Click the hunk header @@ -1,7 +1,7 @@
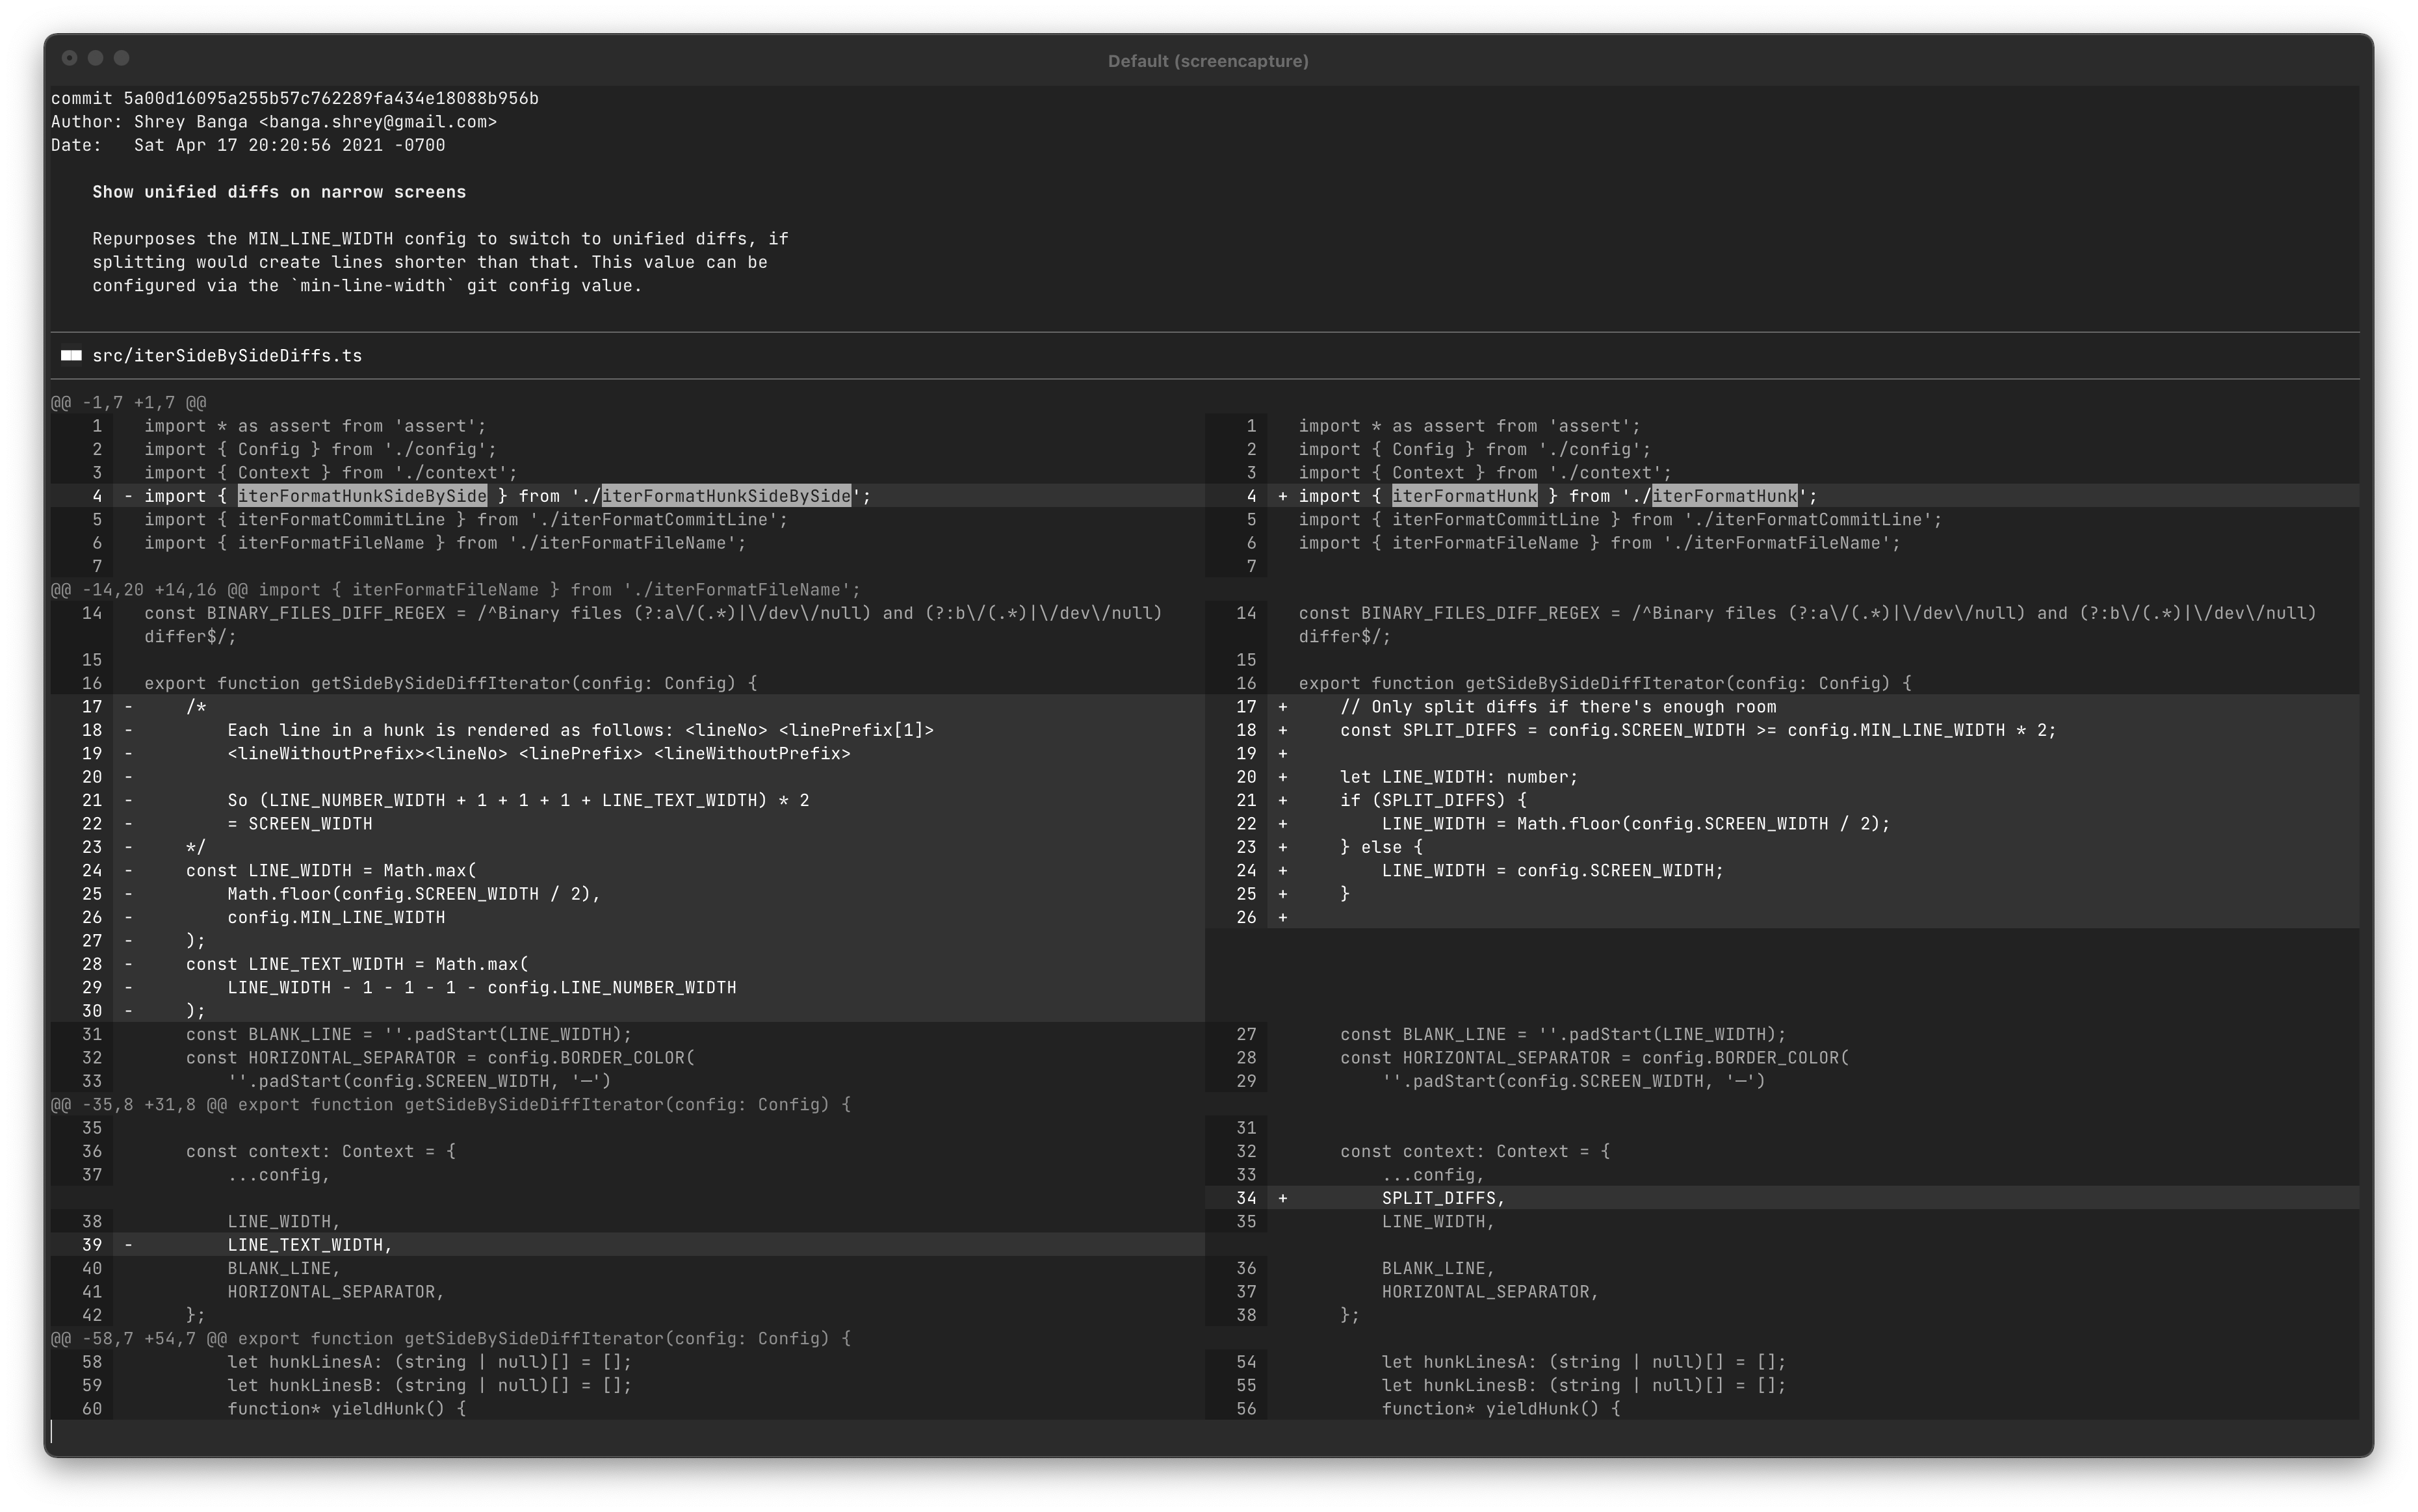Image resolution: width=2418 pixels, height=1512 pixels. click(129, 403)
